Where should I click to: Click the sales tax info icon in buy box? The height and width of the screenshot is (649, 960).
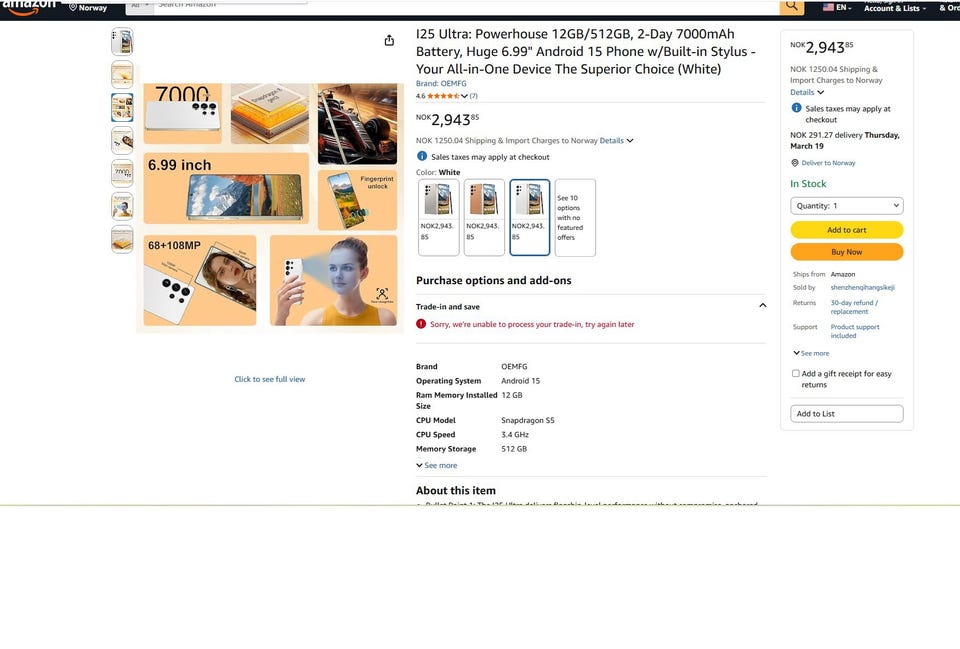(x=796, y=108)
